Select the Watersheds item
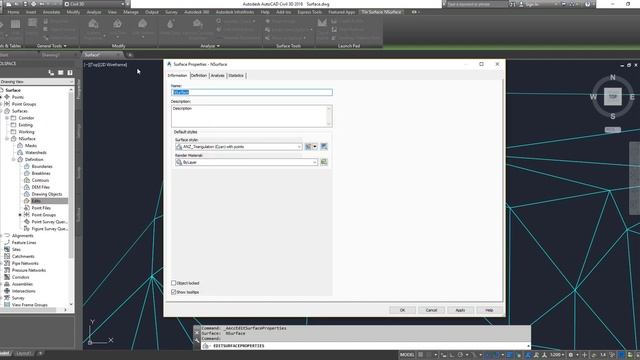Screen dimensions: 640x360 [36, 153]
